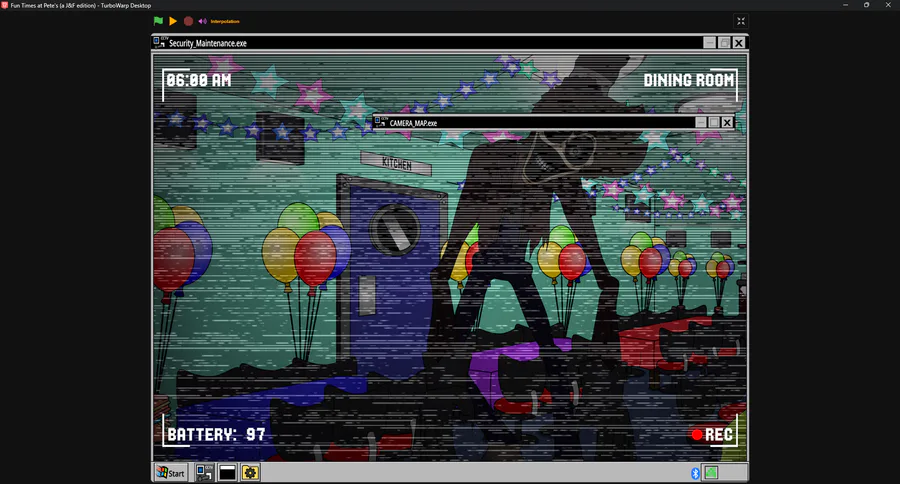Click the Security_Maintenance.exe title text

coord(208,43)
